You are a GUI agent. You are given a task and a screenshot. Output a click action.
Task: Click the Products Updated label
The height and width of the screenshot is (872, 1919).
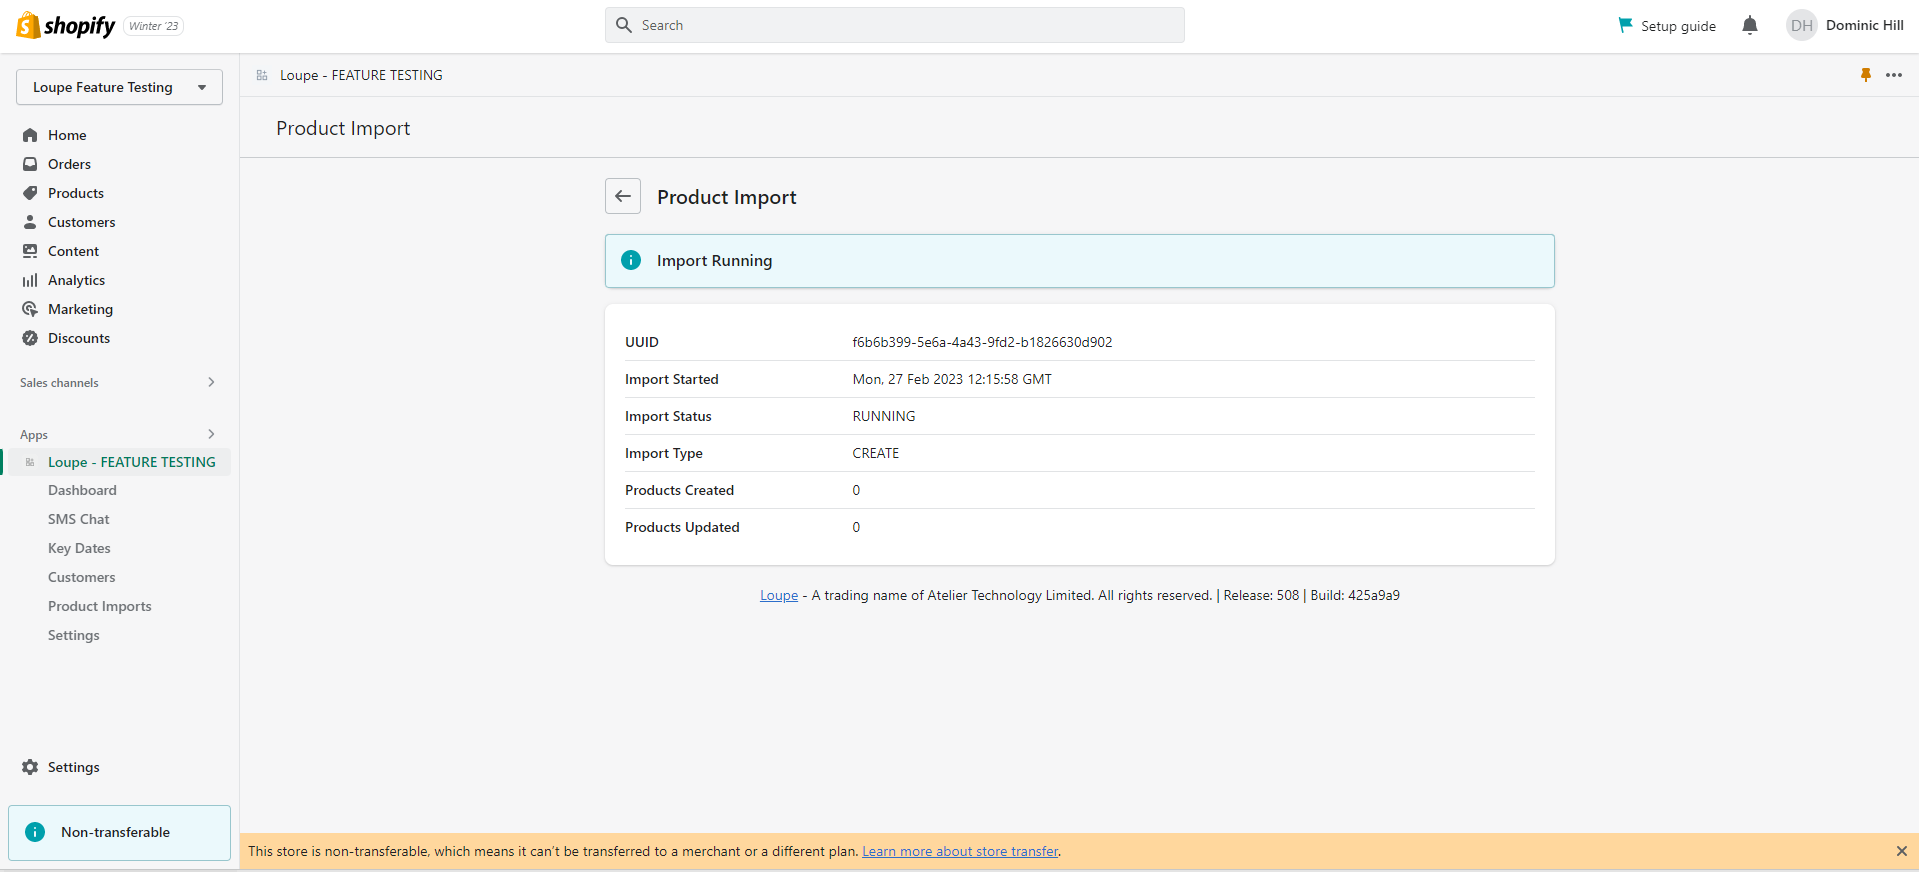click(682, 527)
